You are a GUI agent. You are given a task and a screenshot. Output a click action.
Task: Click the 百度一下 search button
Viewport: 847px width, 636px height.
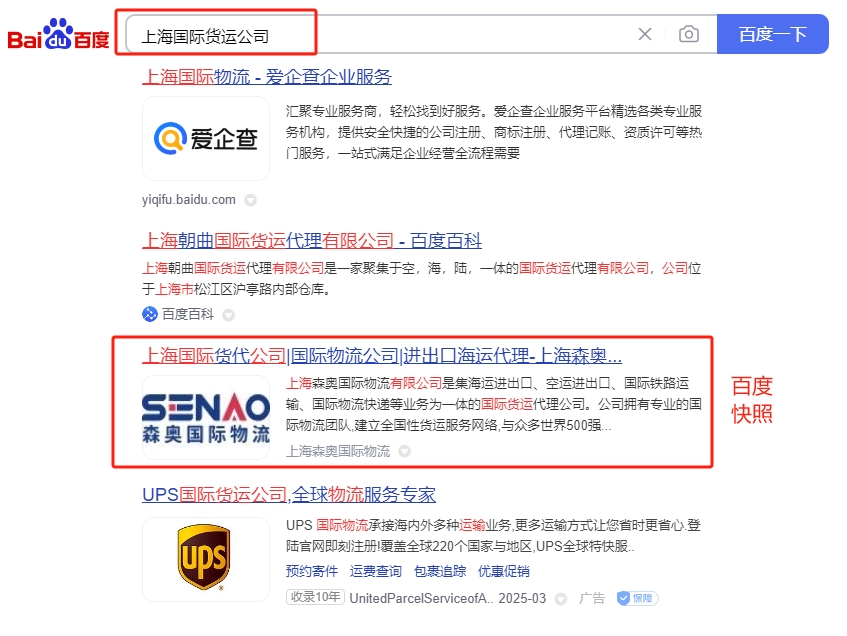pyautogui.click(x=772, y=34)
